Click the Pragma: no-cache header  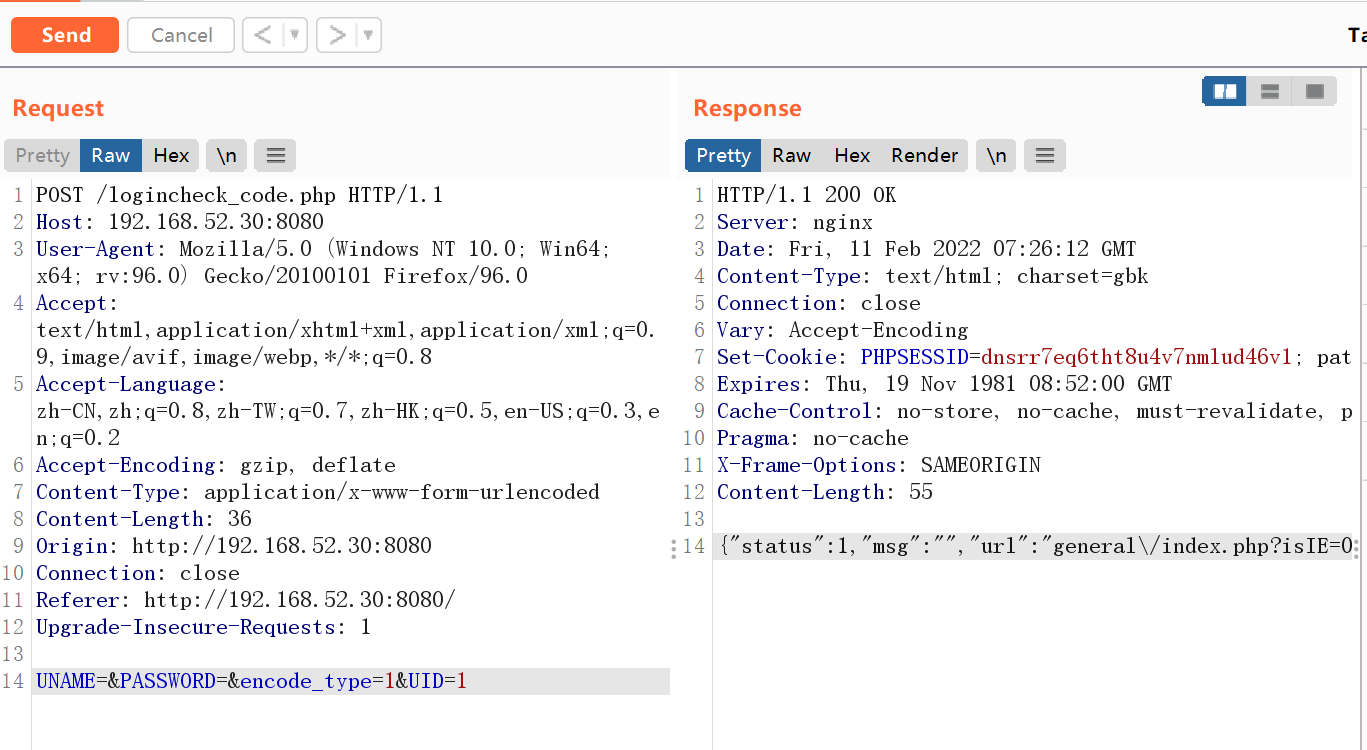(813, 438)
